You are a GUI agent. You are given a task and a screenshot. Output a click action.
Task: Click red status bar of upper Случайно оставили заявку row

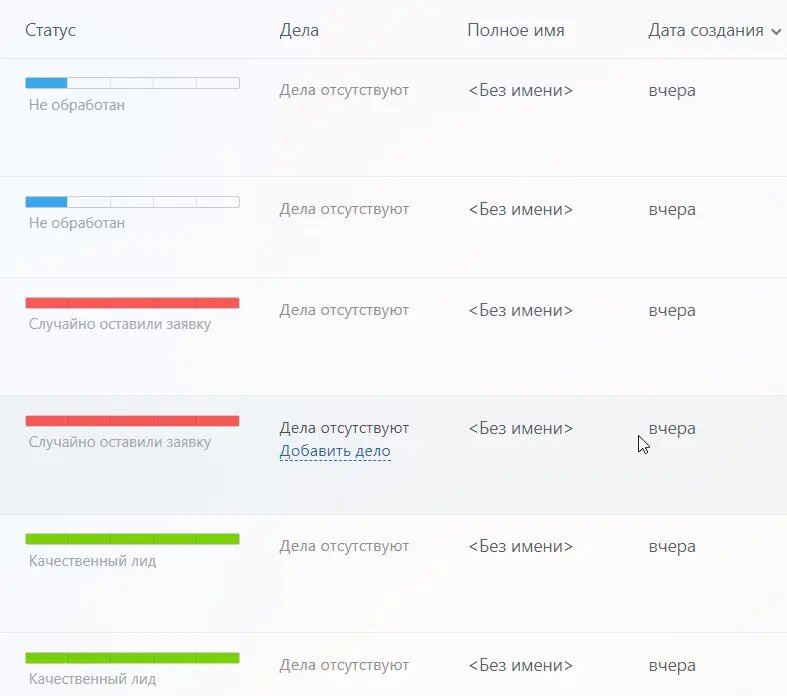(x=133, y=303)
